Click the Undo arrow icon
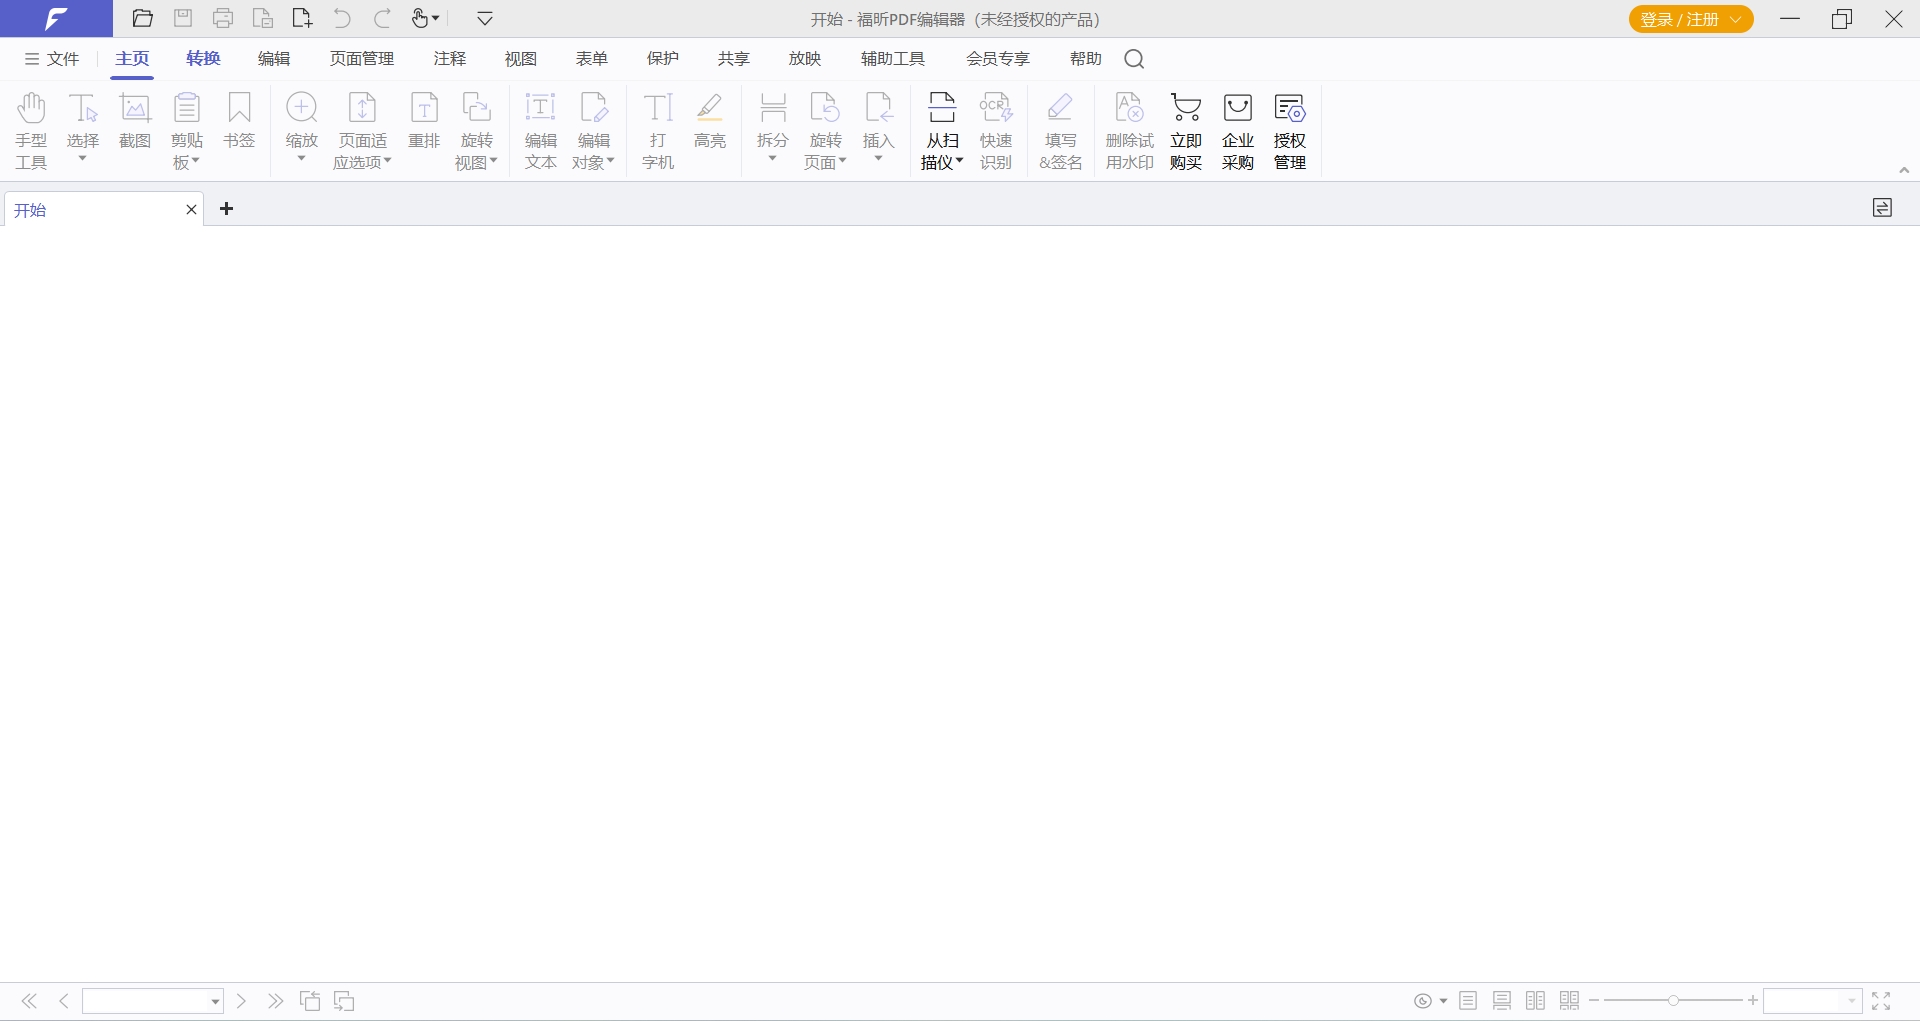 point(342,18)
